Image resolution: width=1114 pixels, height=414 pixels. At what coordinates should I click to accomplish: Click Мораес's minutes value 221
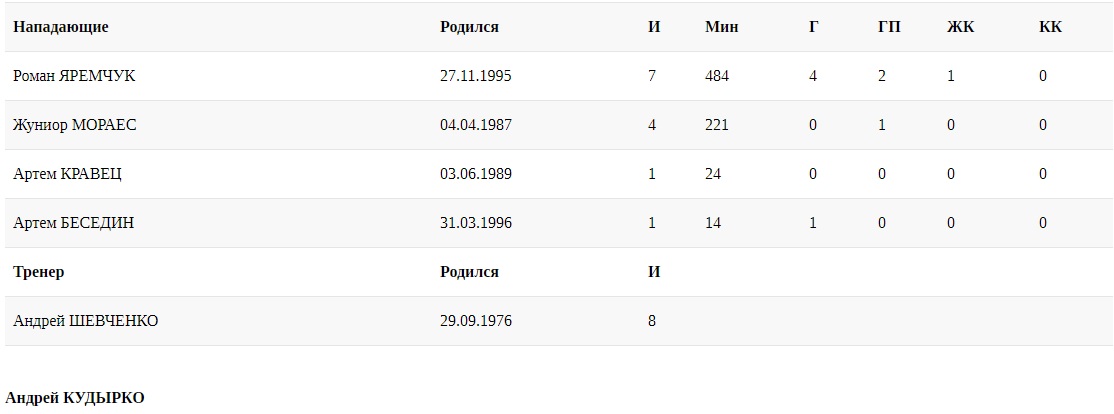point(717,125)
